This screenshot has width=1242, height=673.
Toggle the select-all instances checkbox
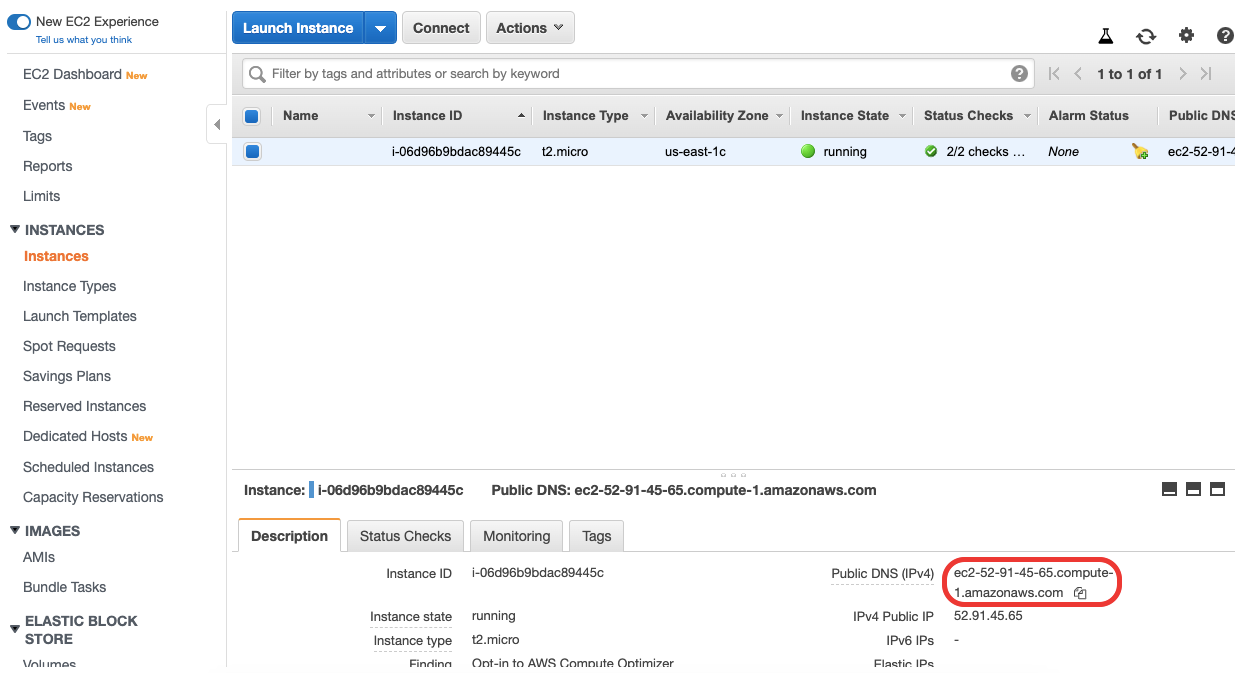point(252,116)
